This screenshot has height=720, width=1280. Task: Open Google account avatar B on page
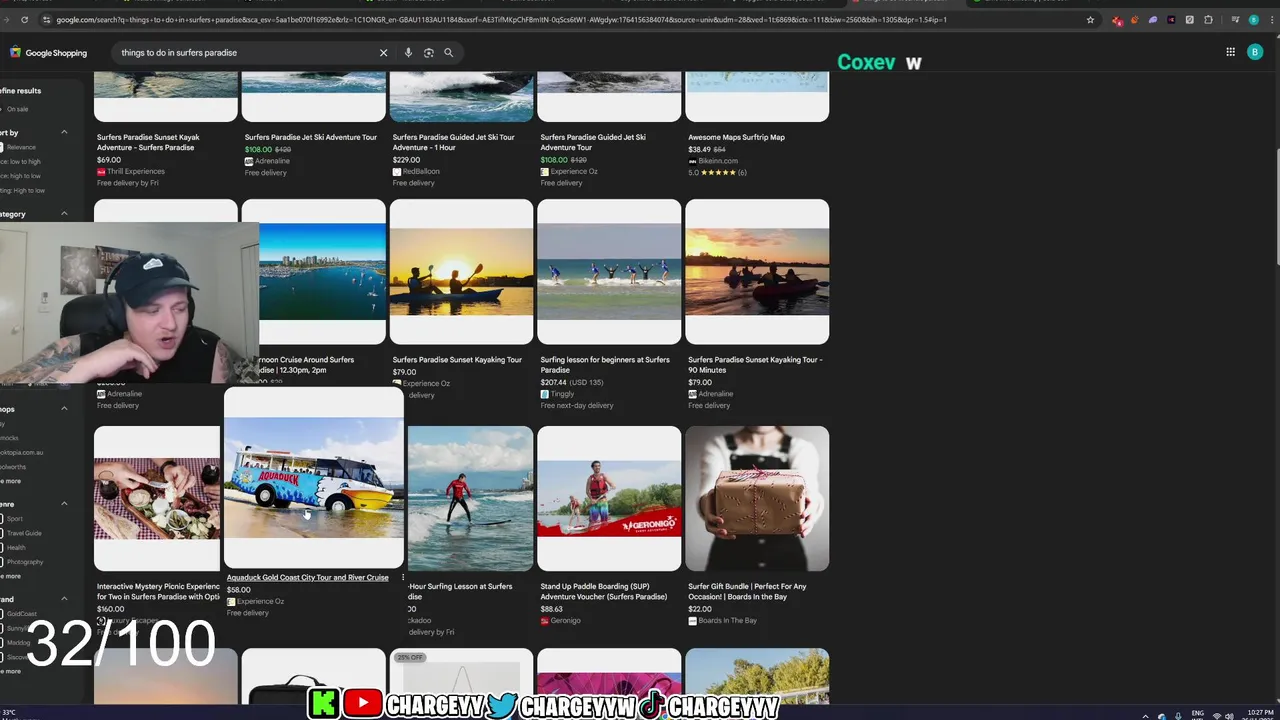click(1255, 52)
